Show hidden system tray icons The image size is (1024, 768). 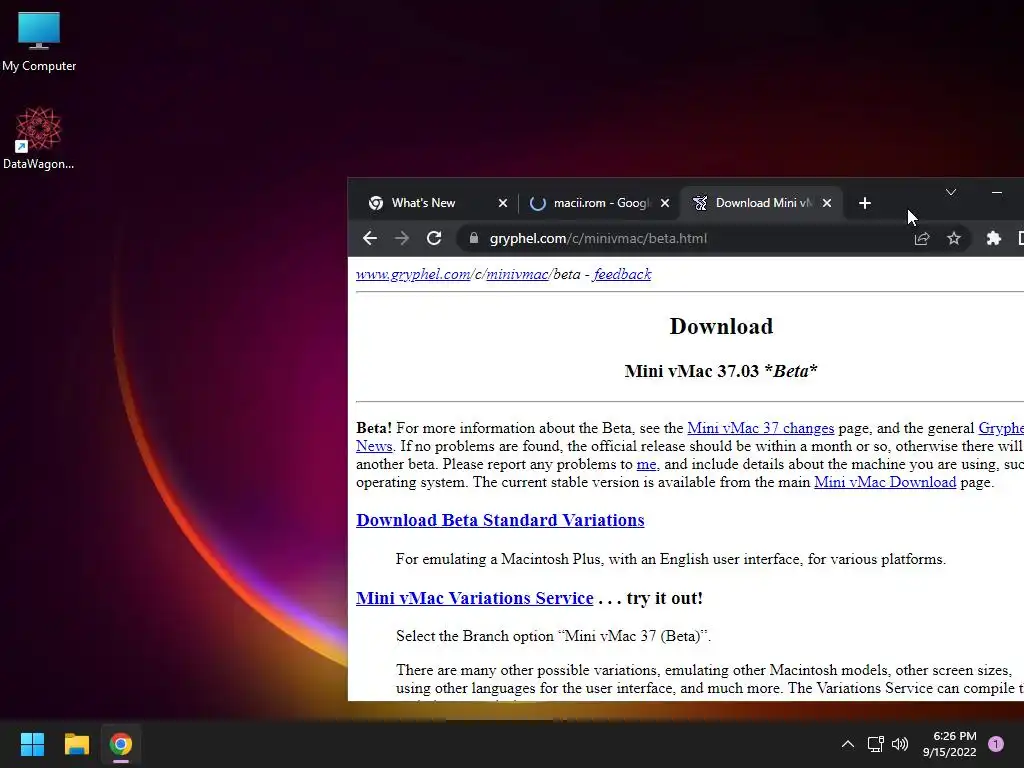tap(848, 744)
